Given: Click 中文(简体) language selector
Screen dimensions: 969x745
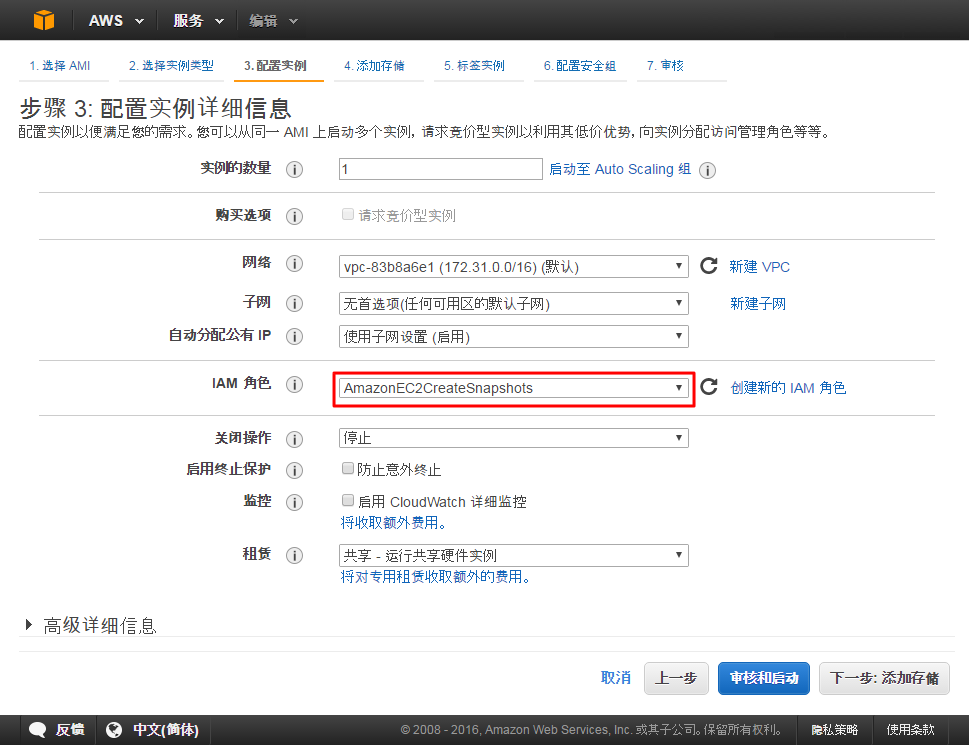Looking at the screenshot, I should [166, 730].
